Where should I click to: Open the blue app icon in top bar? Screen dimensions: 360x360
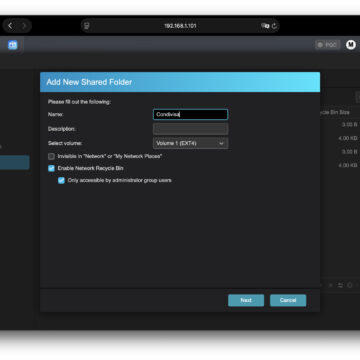click(x=13, y=45)
